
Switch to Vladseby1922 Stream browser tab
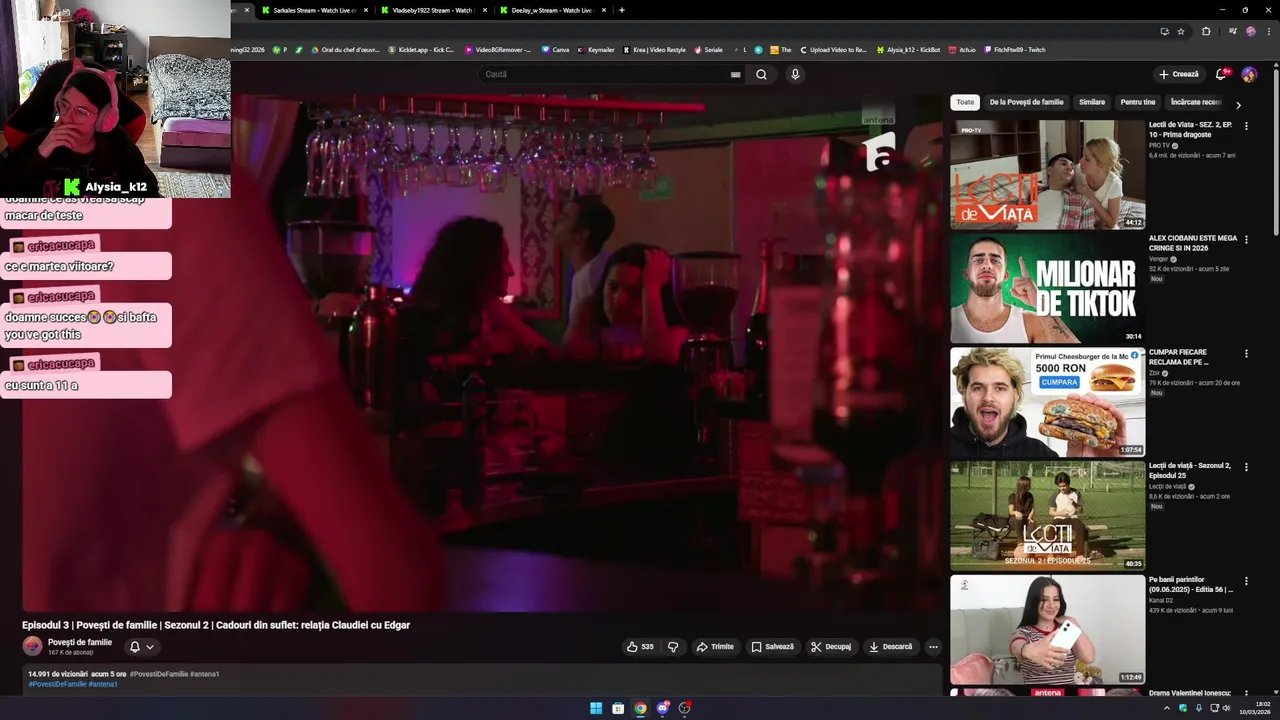click(433, 10)
